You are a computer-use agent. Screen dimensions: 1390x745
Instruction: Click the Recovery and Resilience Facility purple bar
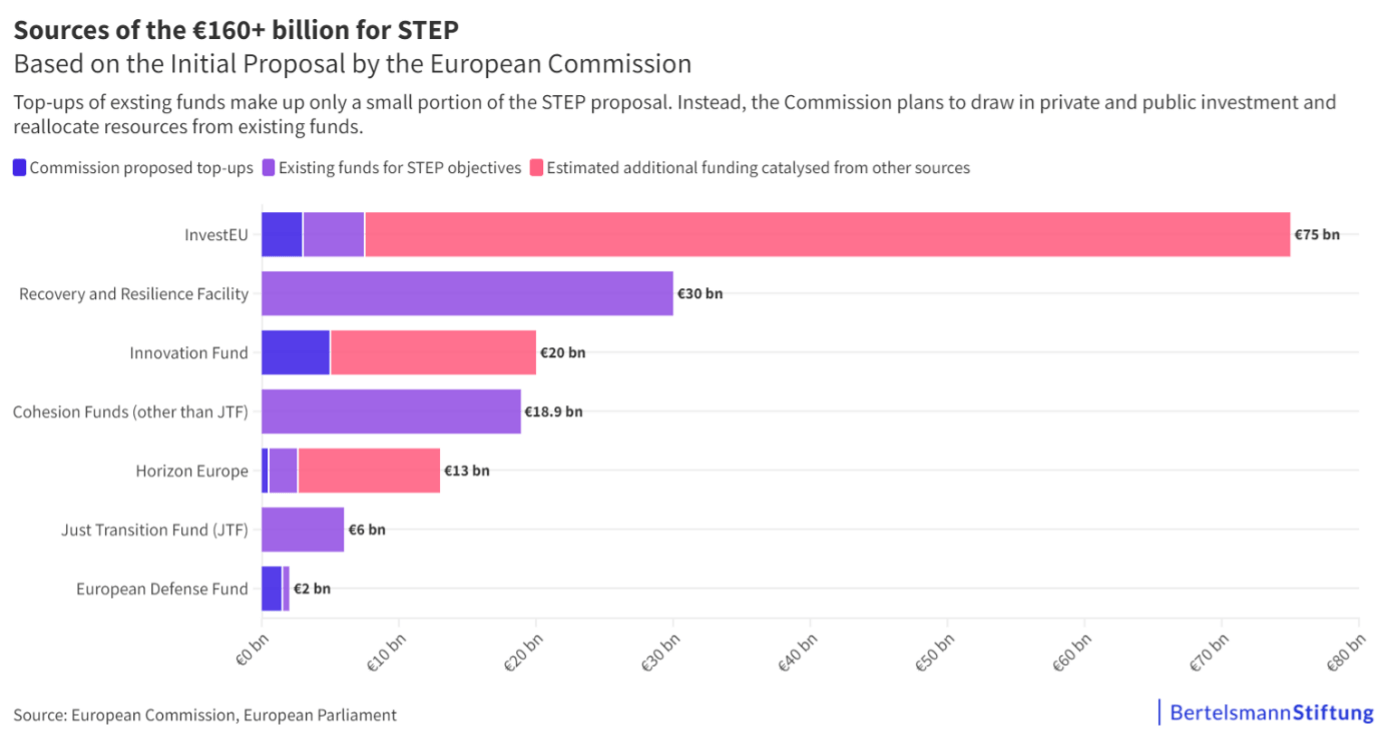[467, 294]
